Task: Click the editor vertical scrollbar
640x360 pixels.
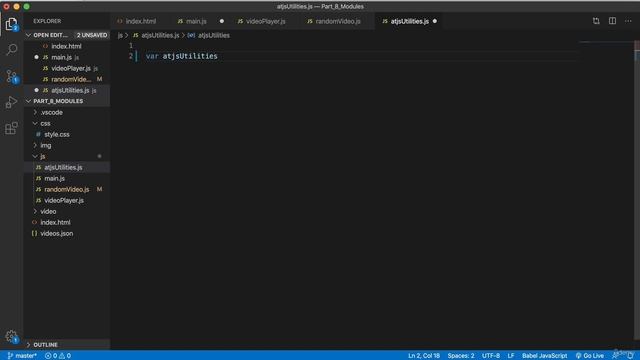Action: tap(637, 190)
